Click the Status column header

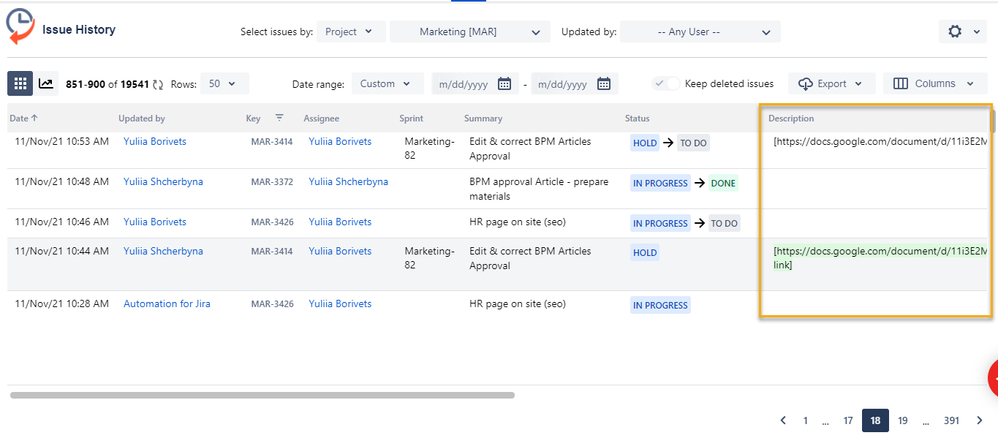(x=637, y=118)
